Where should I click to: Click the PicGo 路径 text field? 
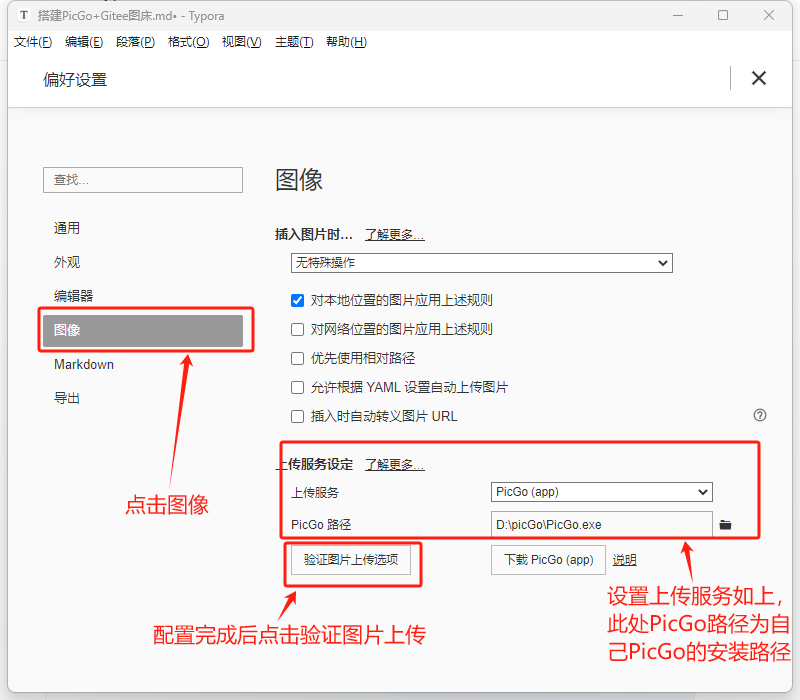coord(602,524)
